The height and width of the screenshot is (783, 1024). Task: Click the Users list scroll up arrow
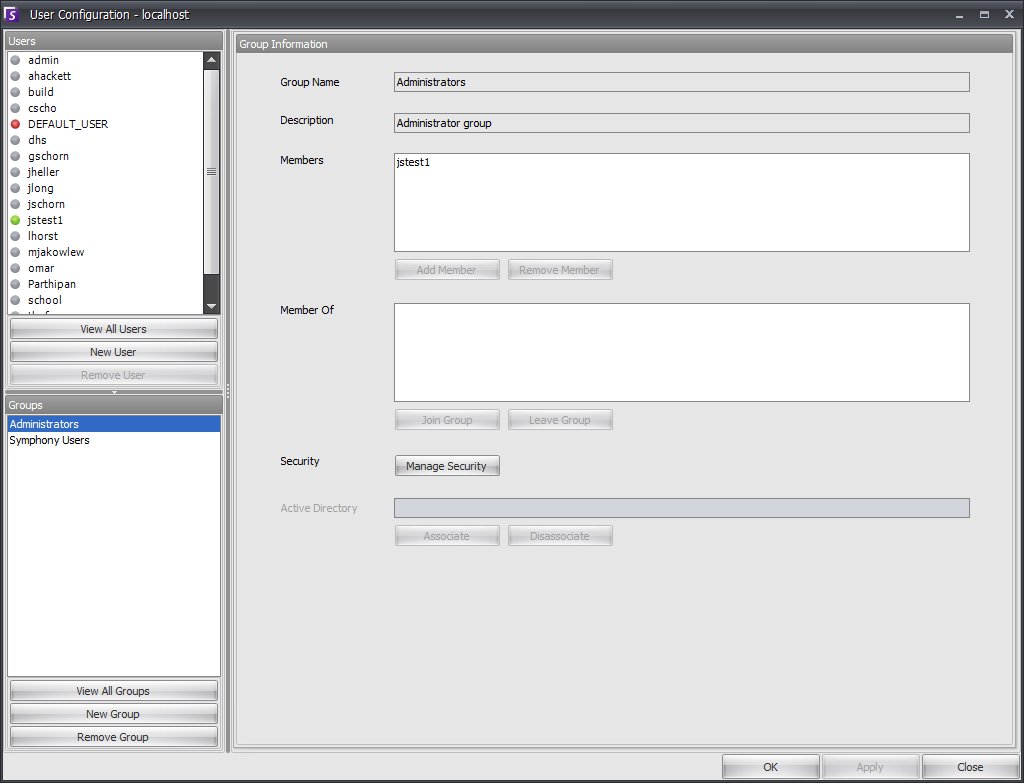point(211,60)
